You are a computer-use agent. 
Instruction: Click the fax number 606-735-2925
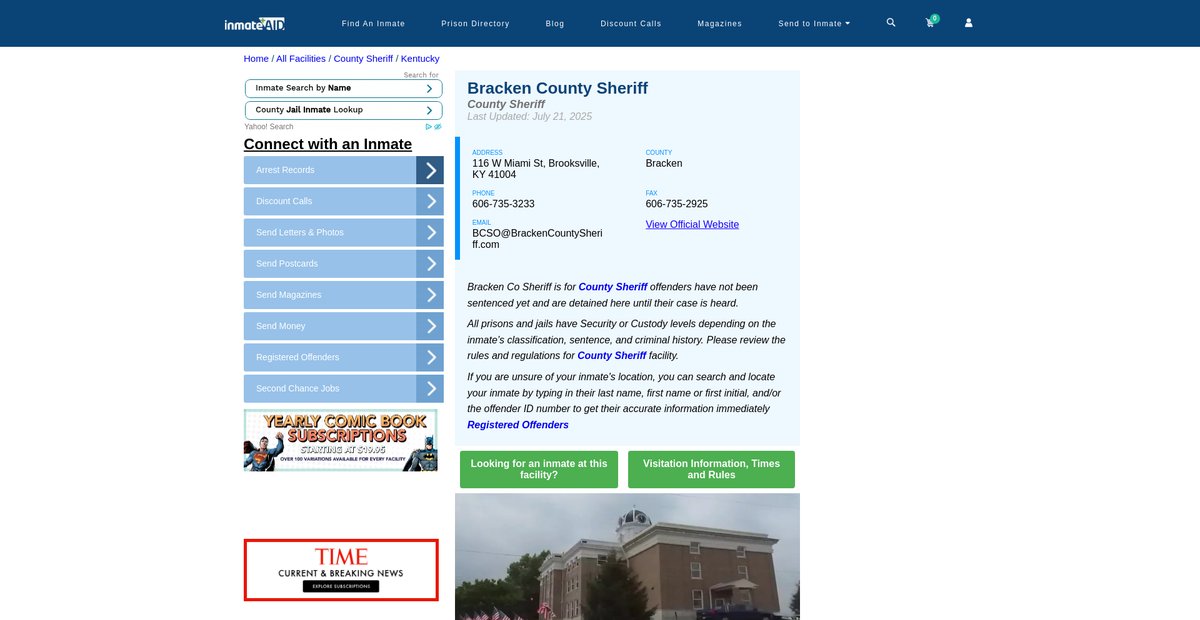(677, 204)
